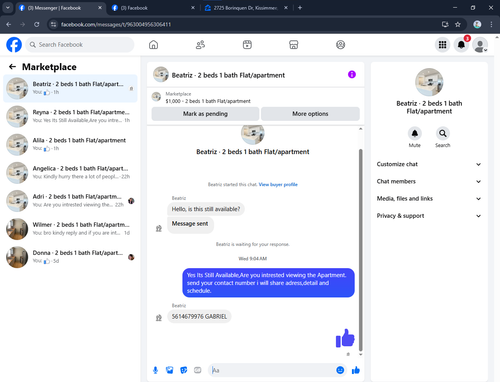Click the 'Hello, is this still available?' message
Screen dimensions: 500x382
[x=206, y=209]
